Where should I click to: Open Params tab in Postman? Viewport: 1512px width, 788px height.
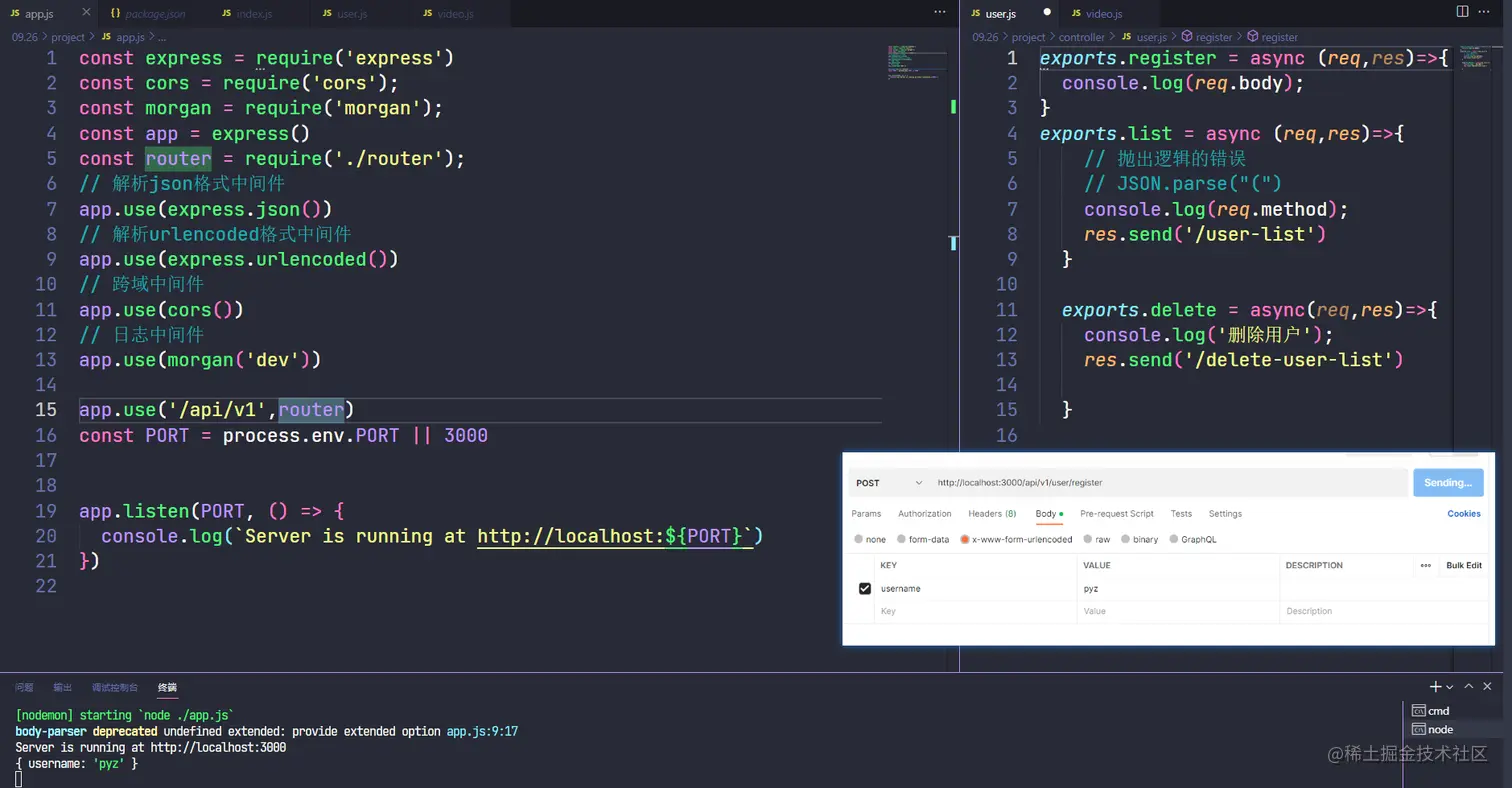tap(866, 514)
